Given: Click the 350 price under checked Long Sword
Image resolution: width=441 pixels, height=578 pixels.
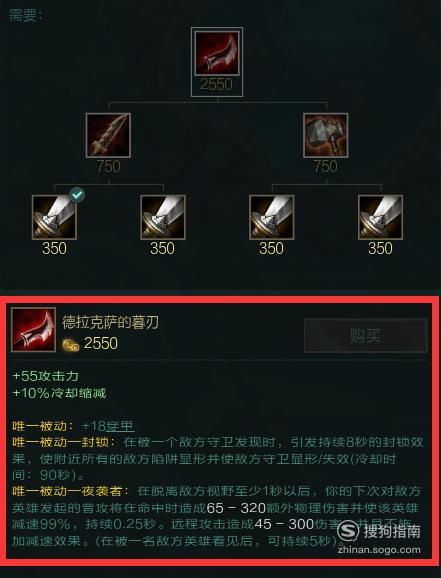Looking at the screenshot, I should [x=54, y=248].
